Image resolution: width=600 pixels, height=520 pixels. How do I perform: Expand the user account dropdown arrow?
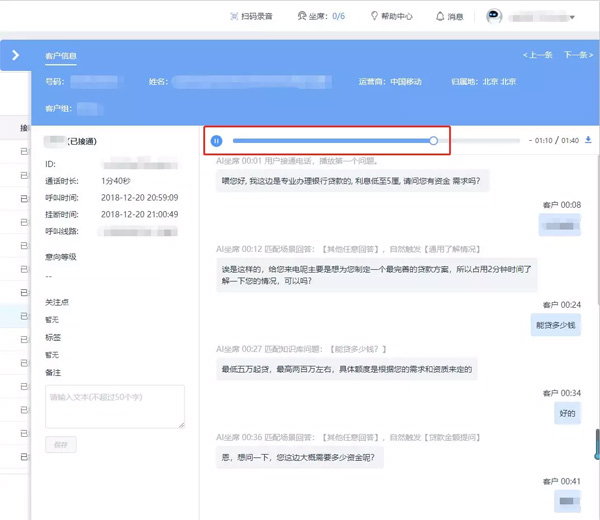[x=572, y=18]
